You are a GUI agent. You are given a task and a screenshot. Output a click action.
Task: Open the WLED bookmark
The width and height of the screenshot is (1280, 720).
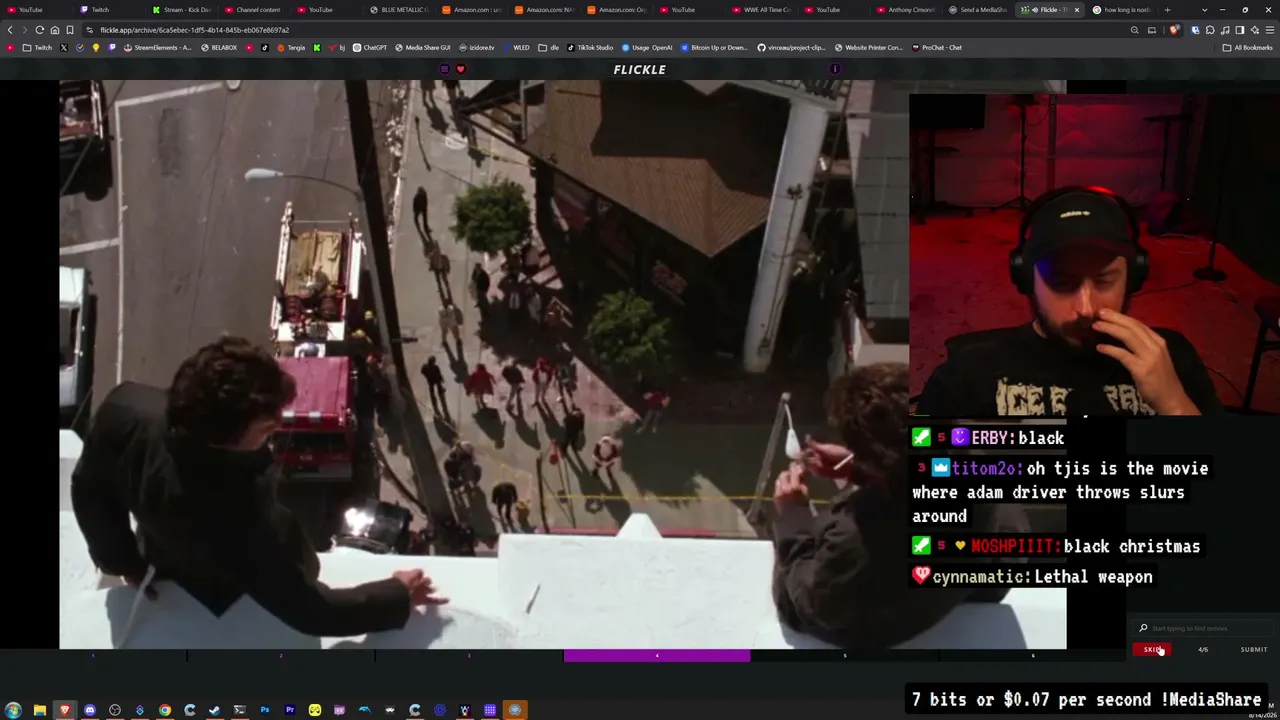pos(516,47)
